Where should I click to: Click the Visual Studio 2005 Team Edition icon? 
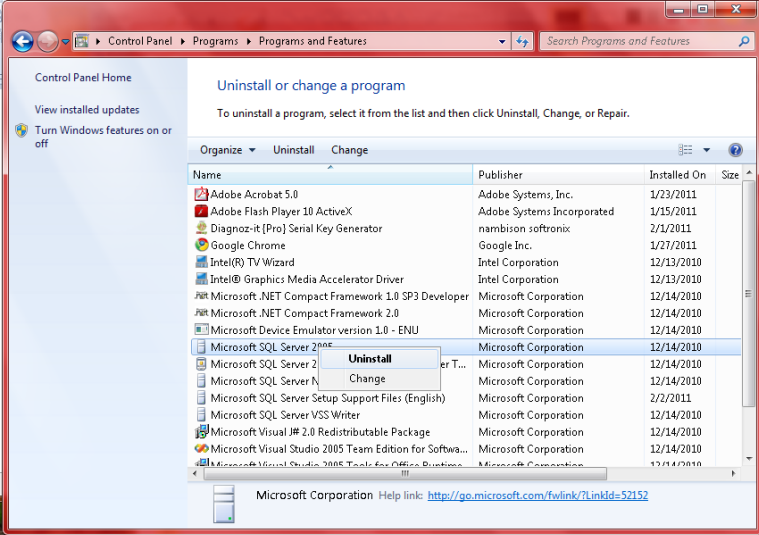coord(201,449)
